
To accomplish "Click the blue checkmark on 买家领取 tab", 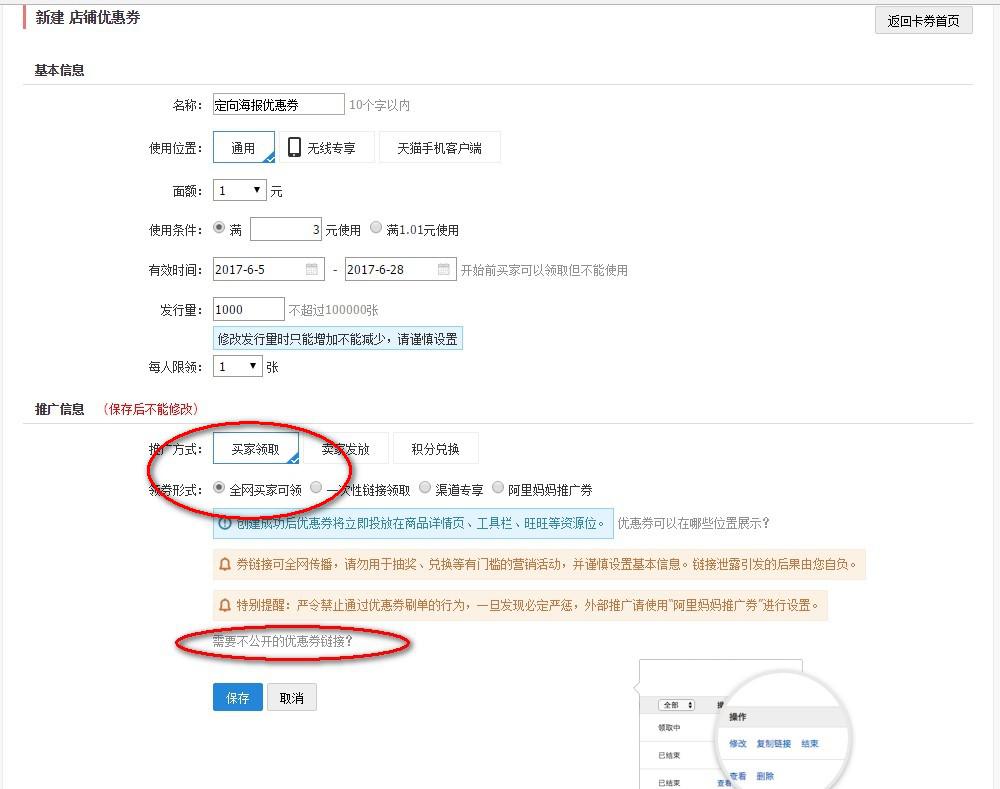I will [x=296, y=457].
